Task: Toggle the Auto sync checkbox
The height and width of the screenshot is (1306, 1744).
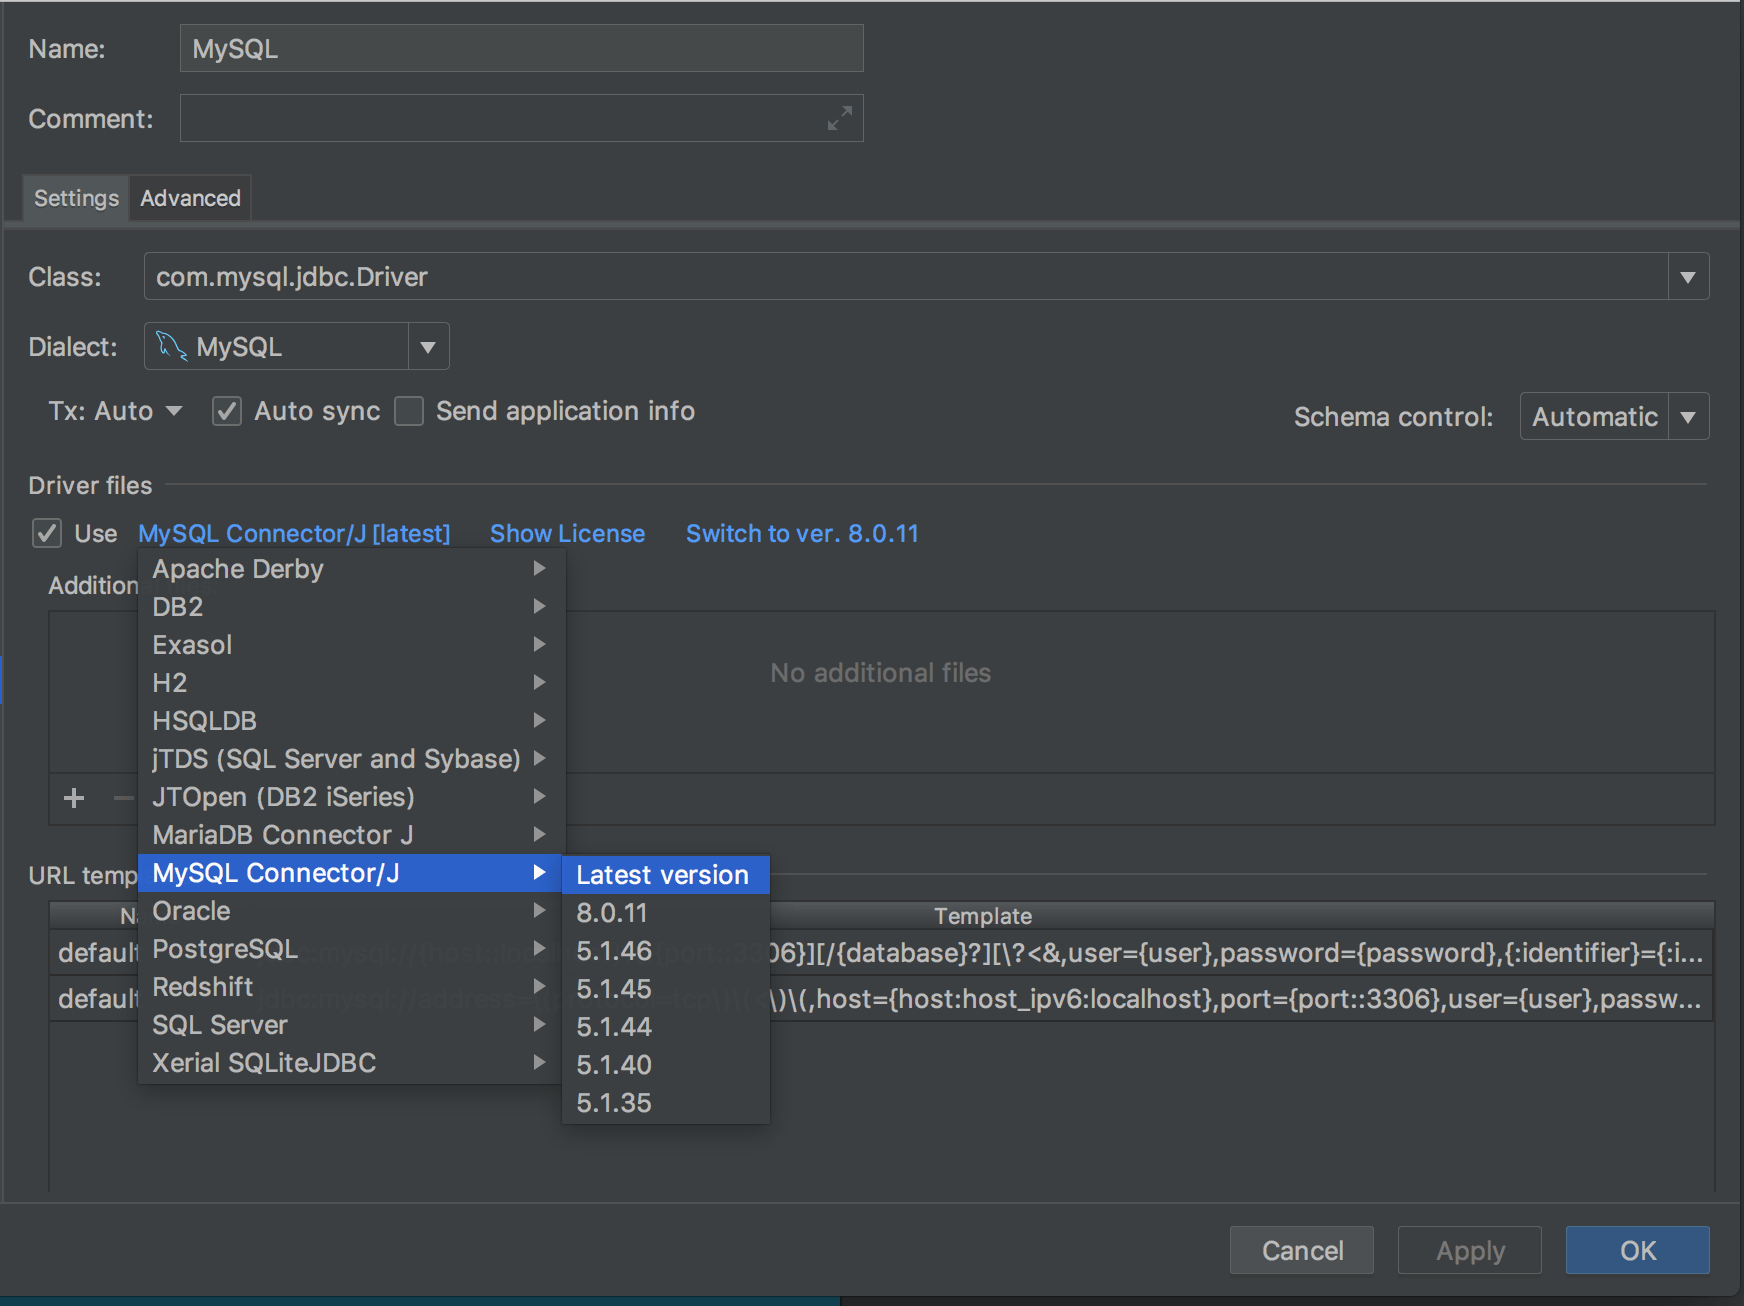Action: point(227,411)
